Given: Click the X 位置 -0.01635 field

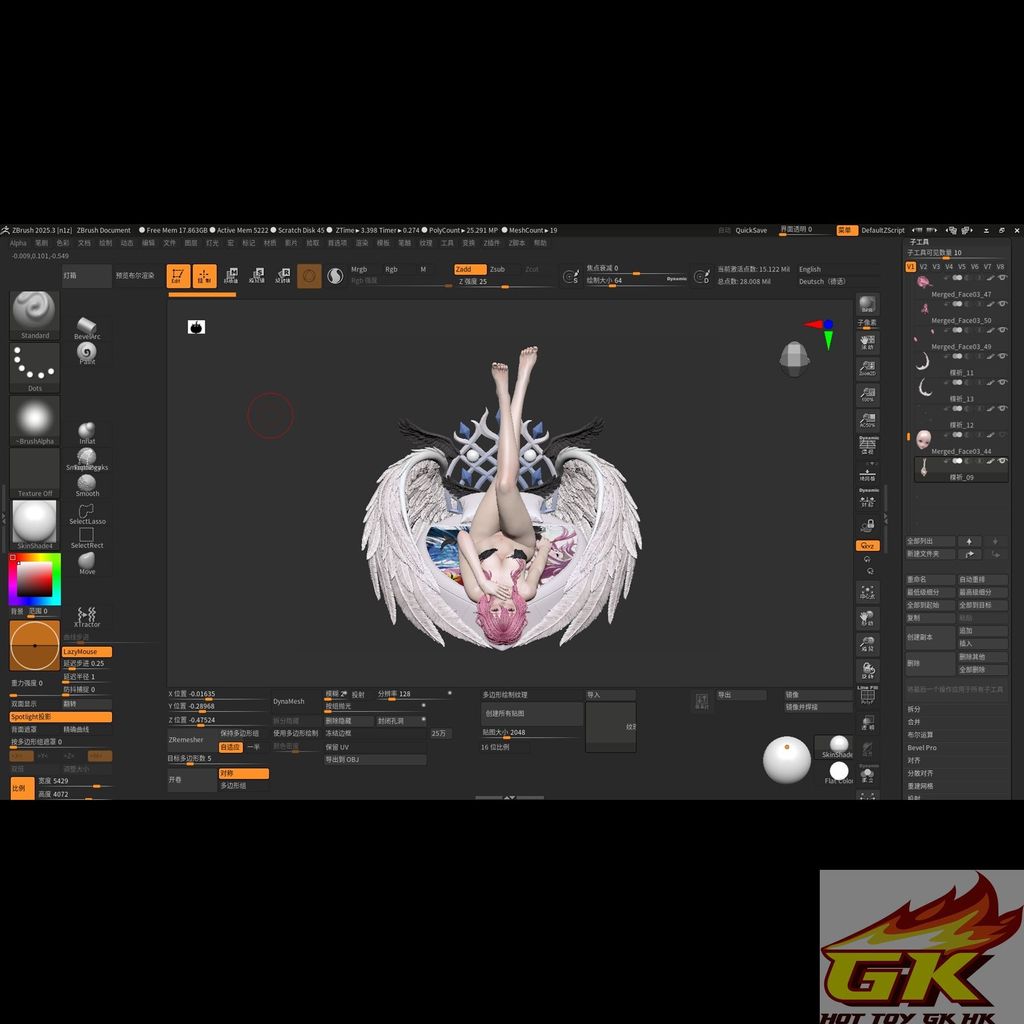Looking at the screenshot, I should point(217,694).
